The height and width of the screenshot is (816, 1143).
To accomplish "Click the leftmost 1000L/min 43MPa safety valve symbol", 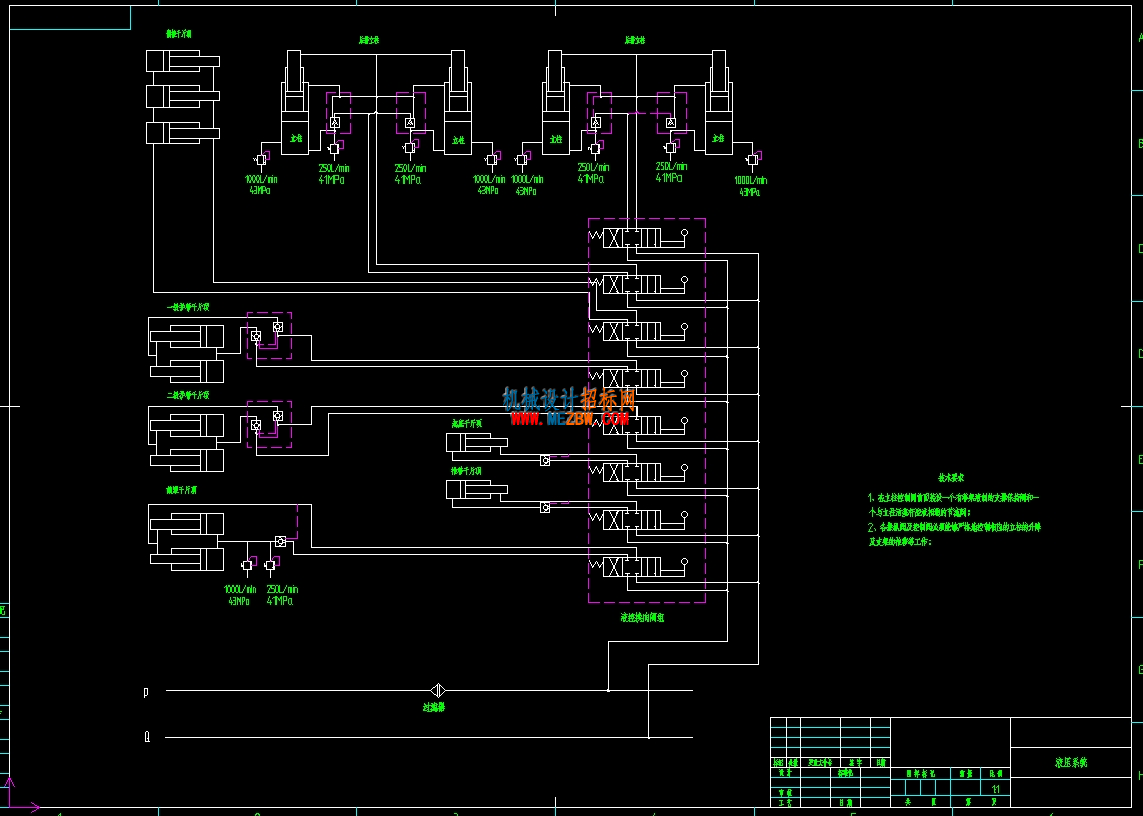I will (260, 159).
